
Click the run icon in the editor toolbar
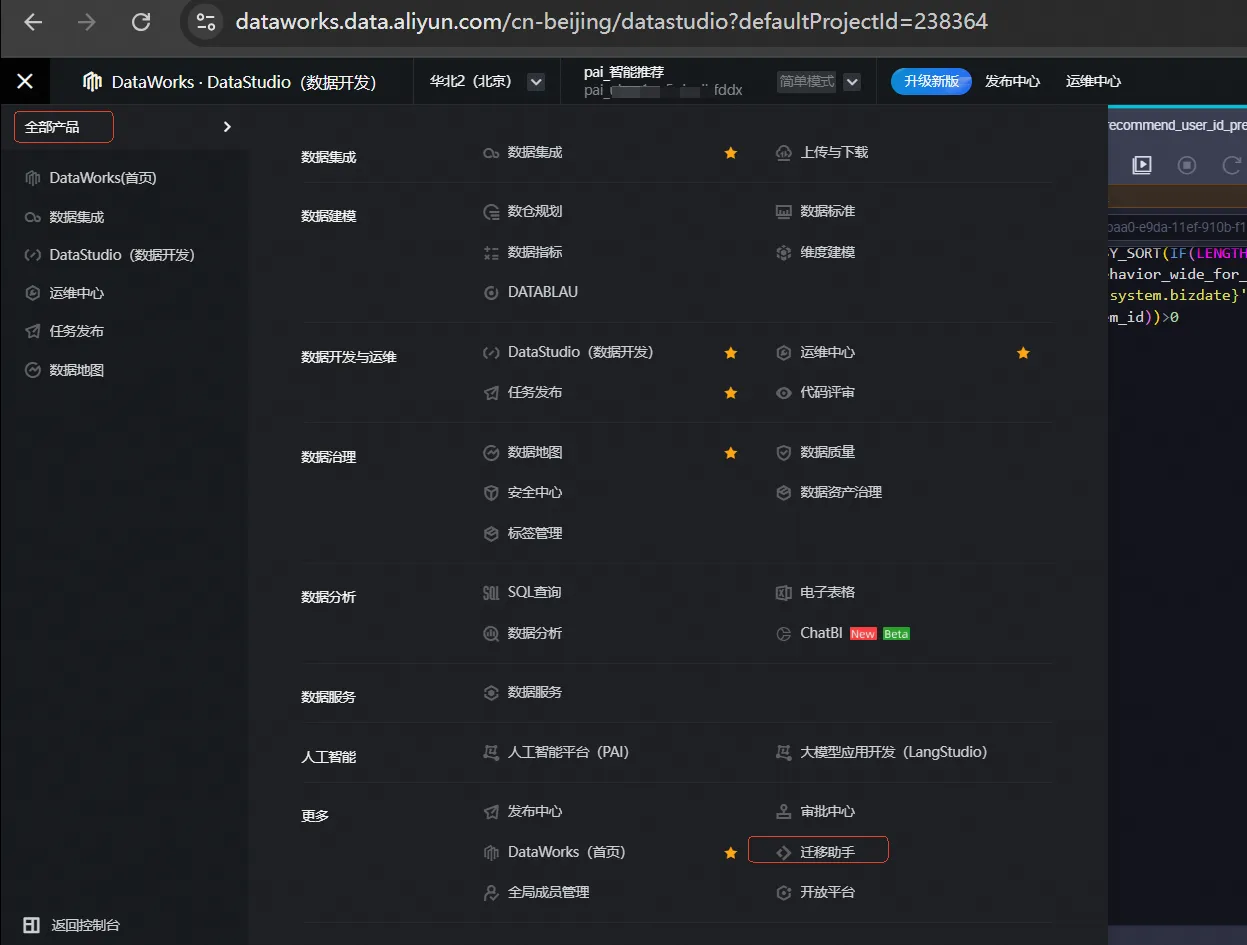1142,165
